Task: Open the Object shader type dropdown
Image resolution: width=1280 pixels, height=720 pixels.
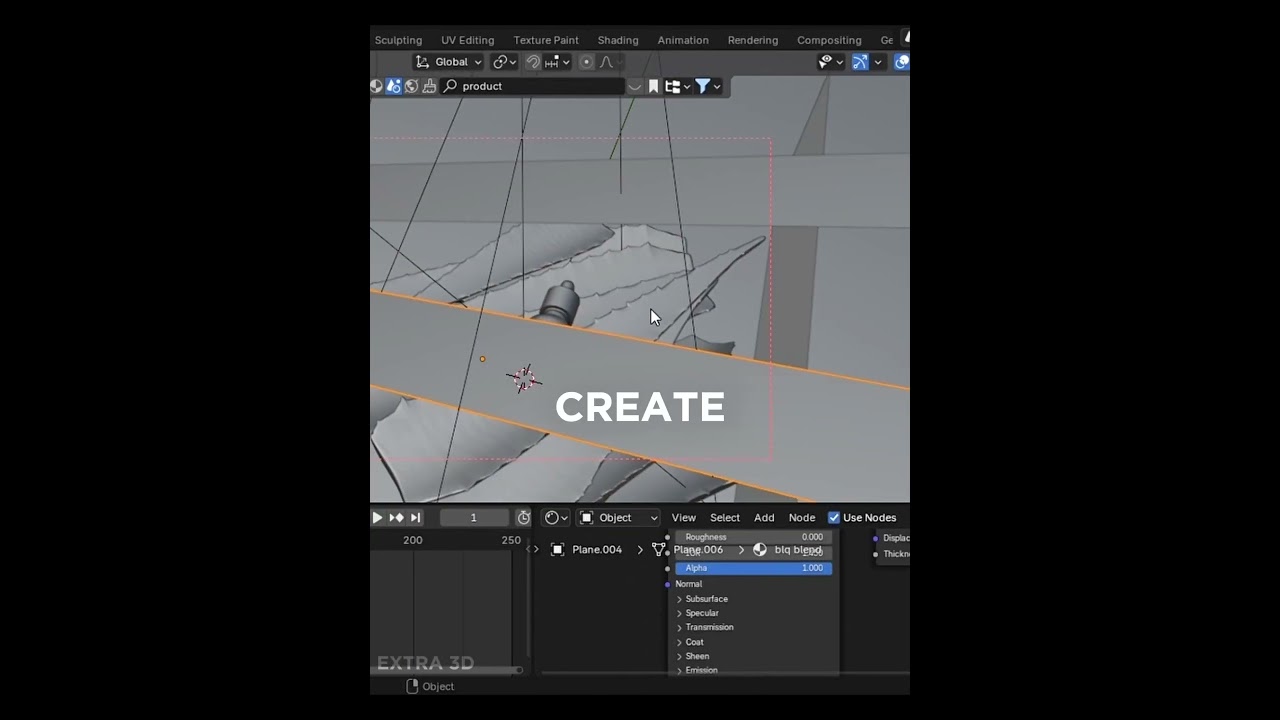Action: click(618, 517)
